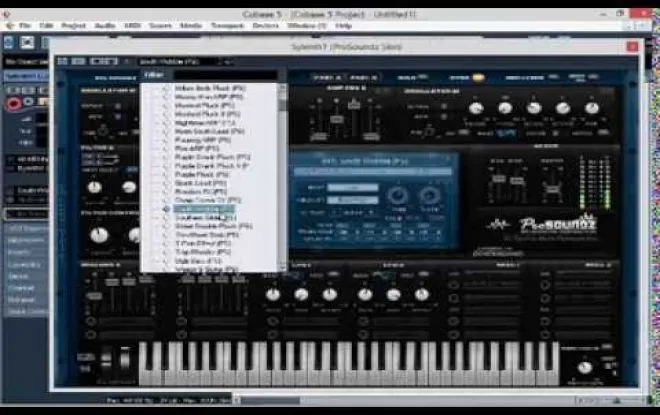Turn Oscillator A2 Phase knob (second of five)

click(505, 108)
